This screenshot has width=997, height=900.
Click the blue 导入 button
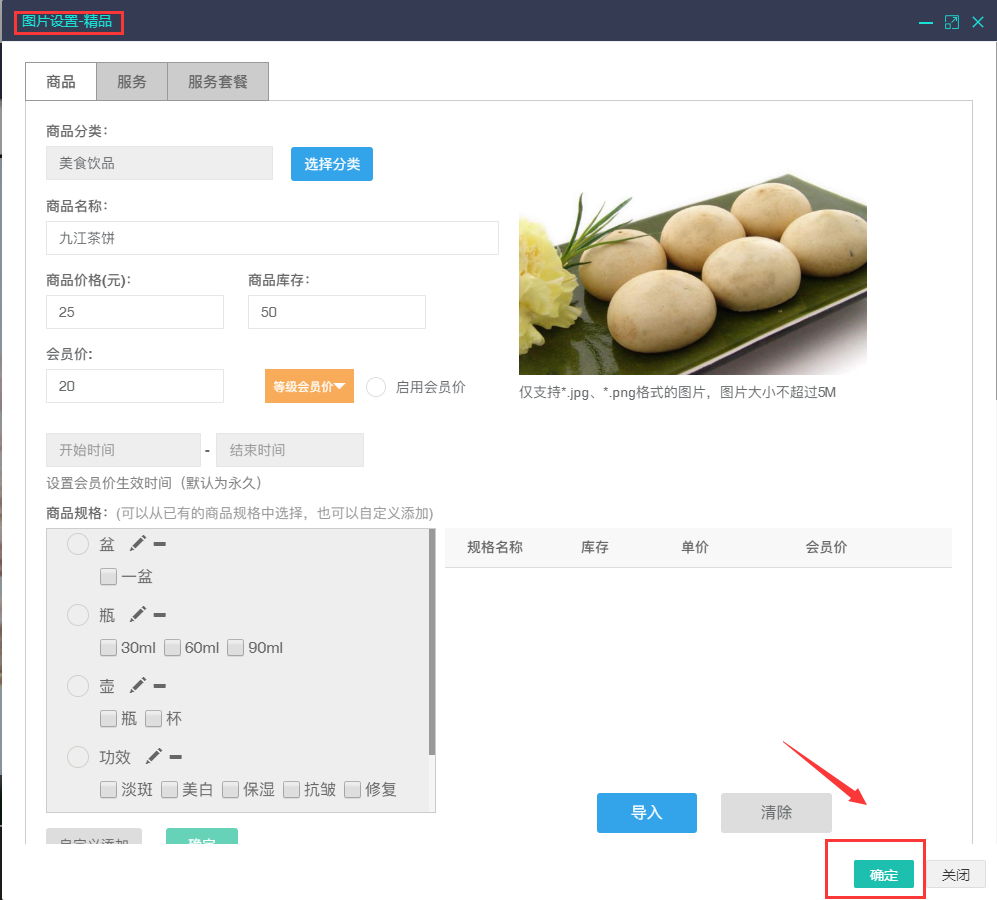647,812
